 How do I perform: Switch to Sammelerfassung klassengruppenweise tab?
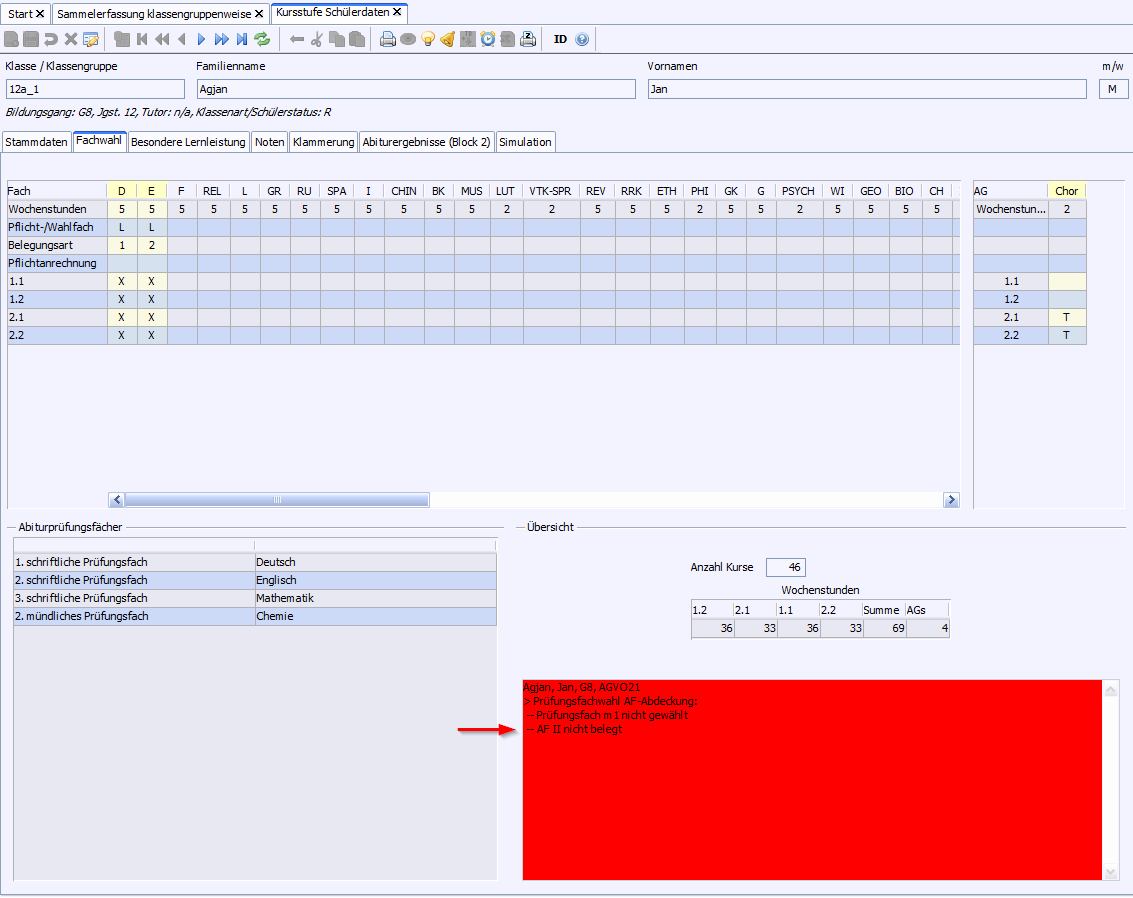pyautogui.click(x=153, y=14)
